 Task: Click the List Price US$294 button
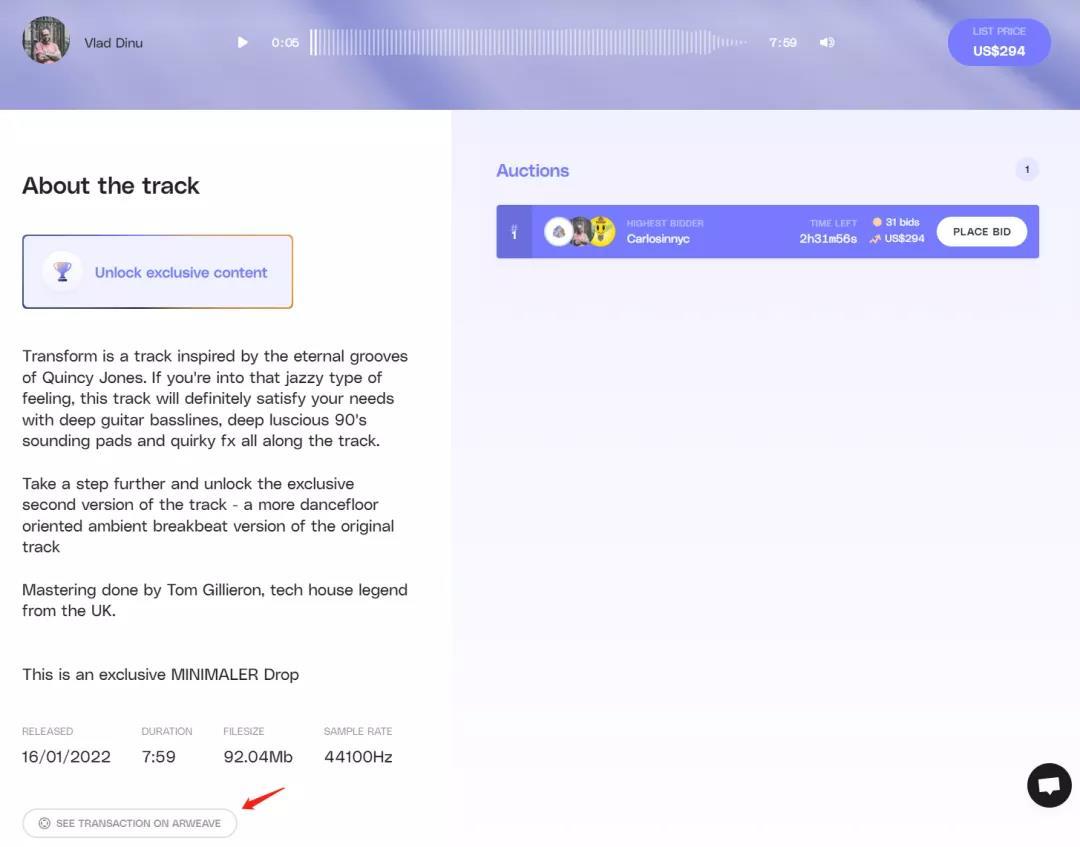tap(998, 42)
